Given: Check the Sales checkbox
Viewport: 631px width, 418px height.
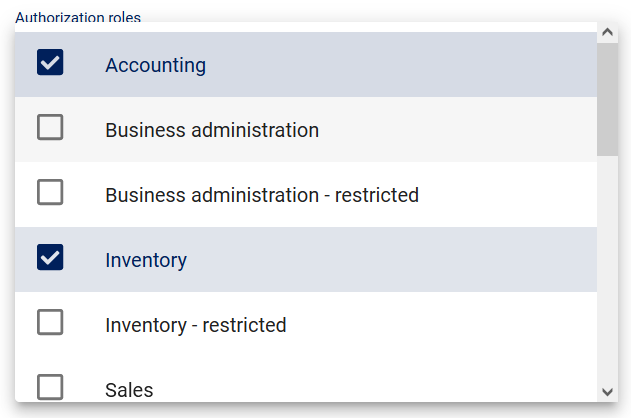Looking at the screenshot, I should (50, 387).
